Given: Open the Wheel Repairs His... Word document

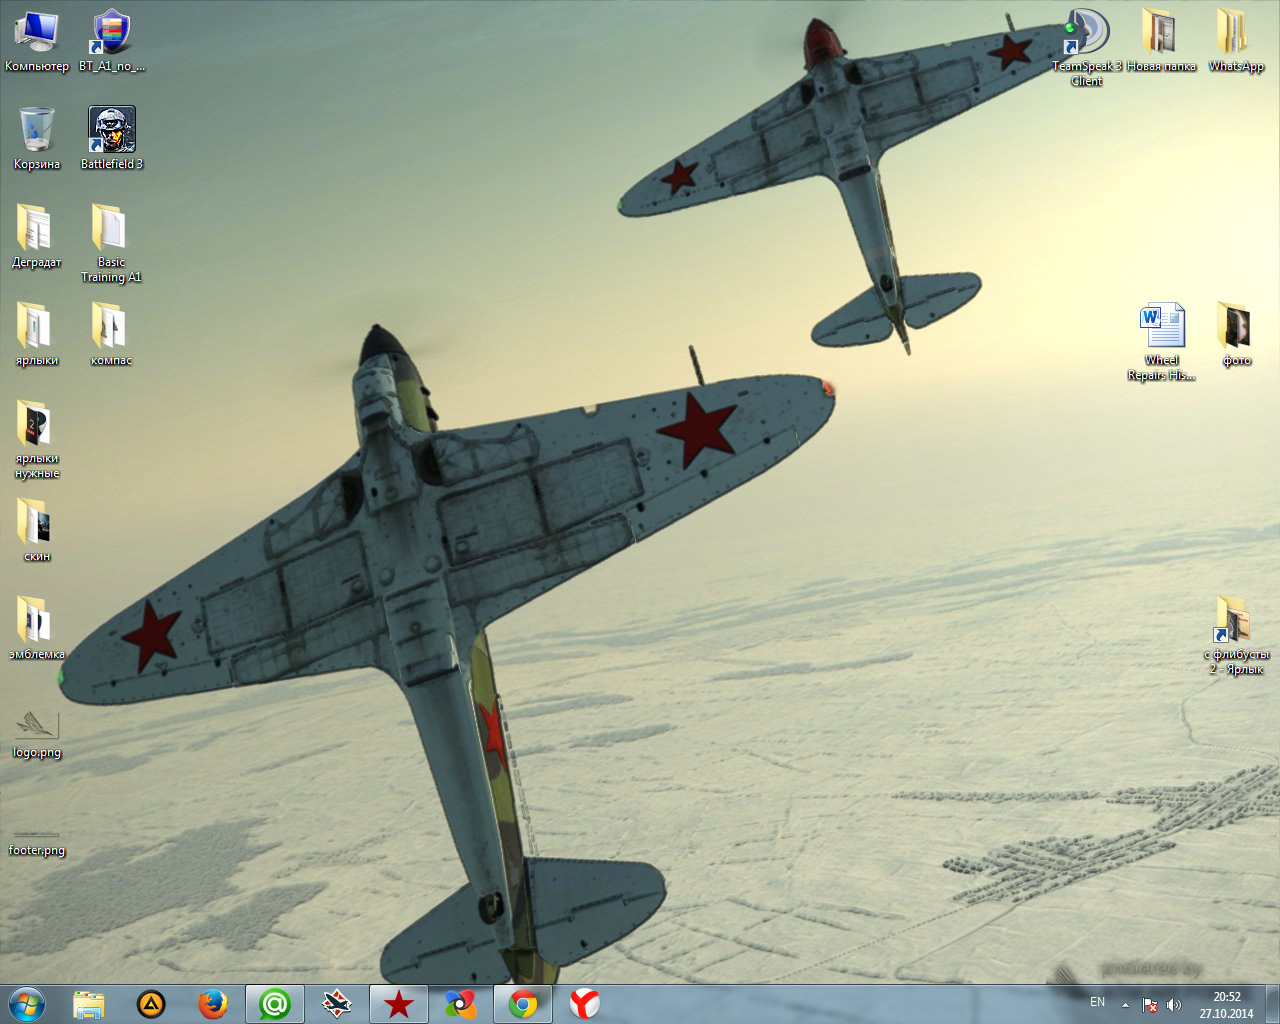Looking at the screenshot, I should [1161, 342].
